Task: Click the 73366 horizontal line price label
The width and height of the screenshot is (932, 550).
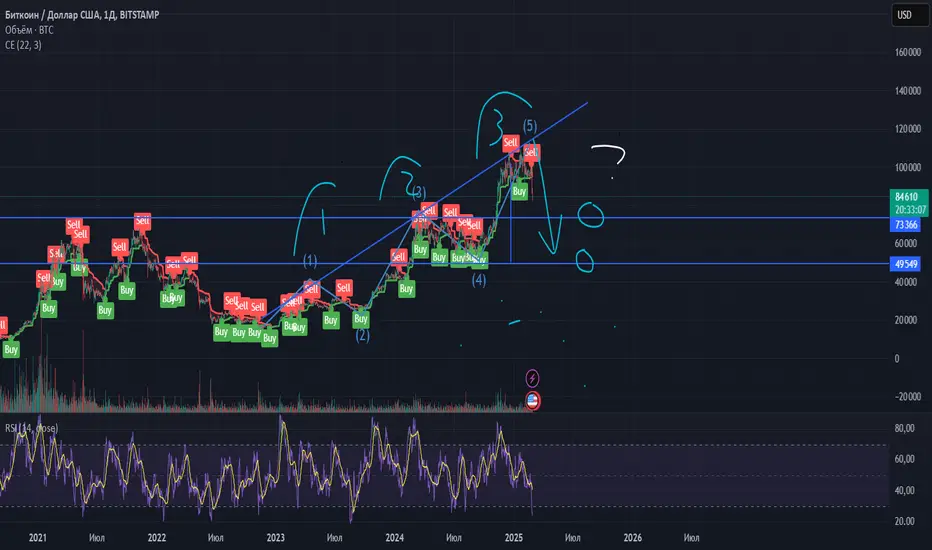Action: [x=906, y=224]
